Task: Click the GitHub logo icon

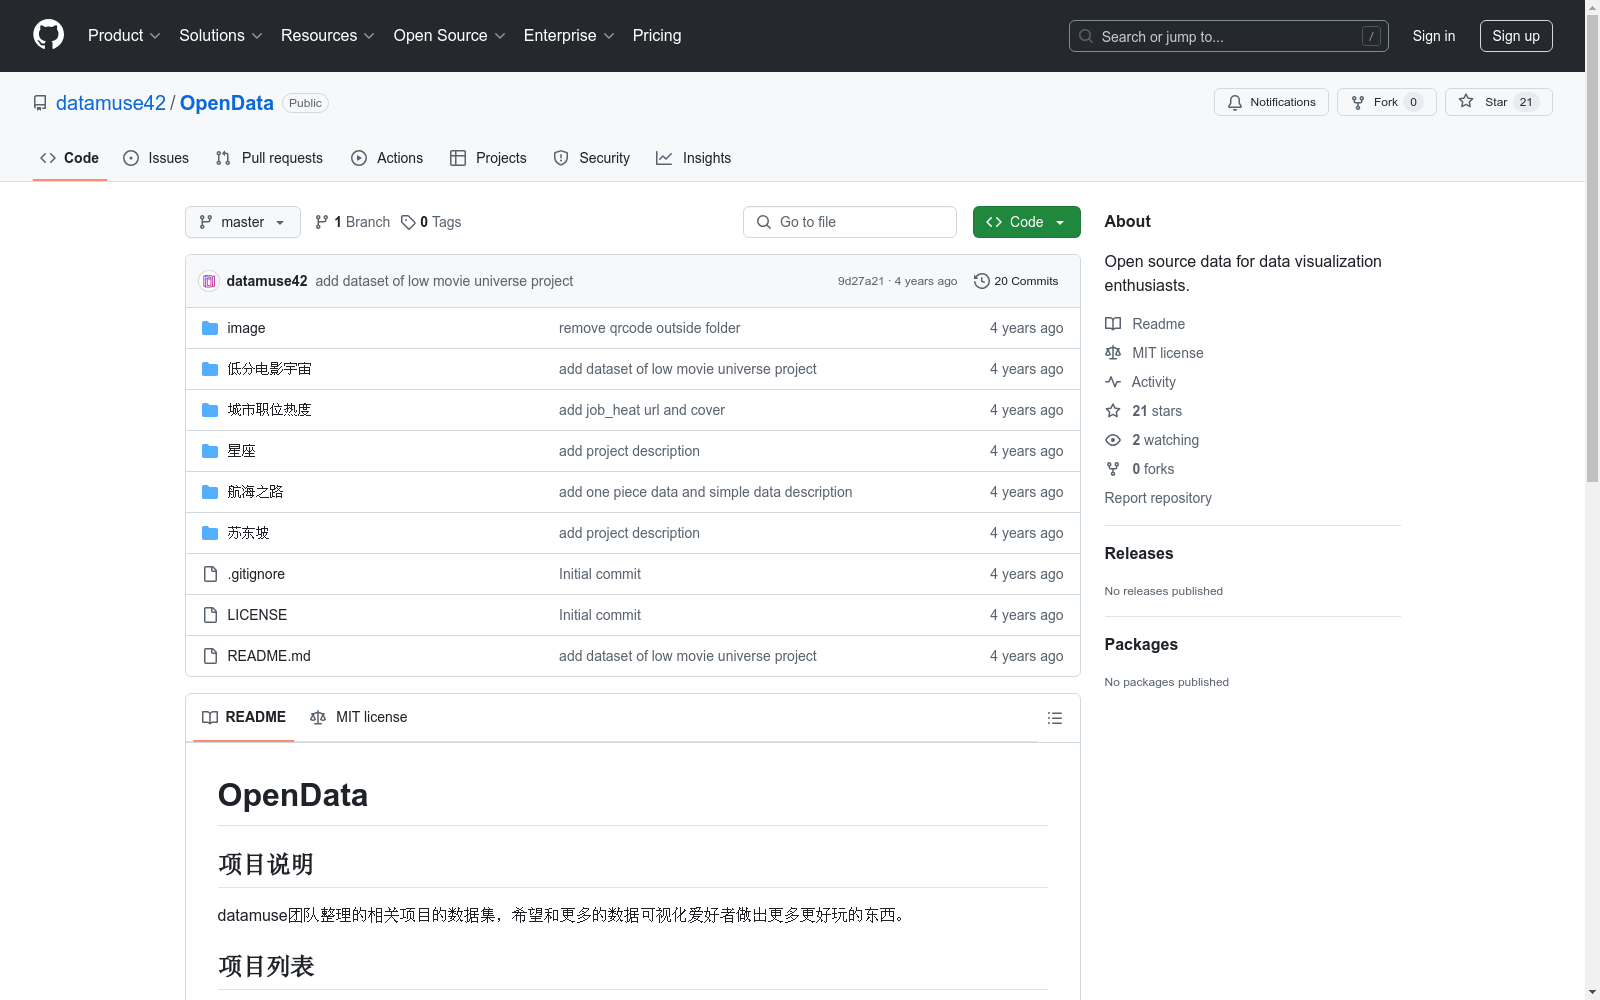Action: tap(48, 35)
